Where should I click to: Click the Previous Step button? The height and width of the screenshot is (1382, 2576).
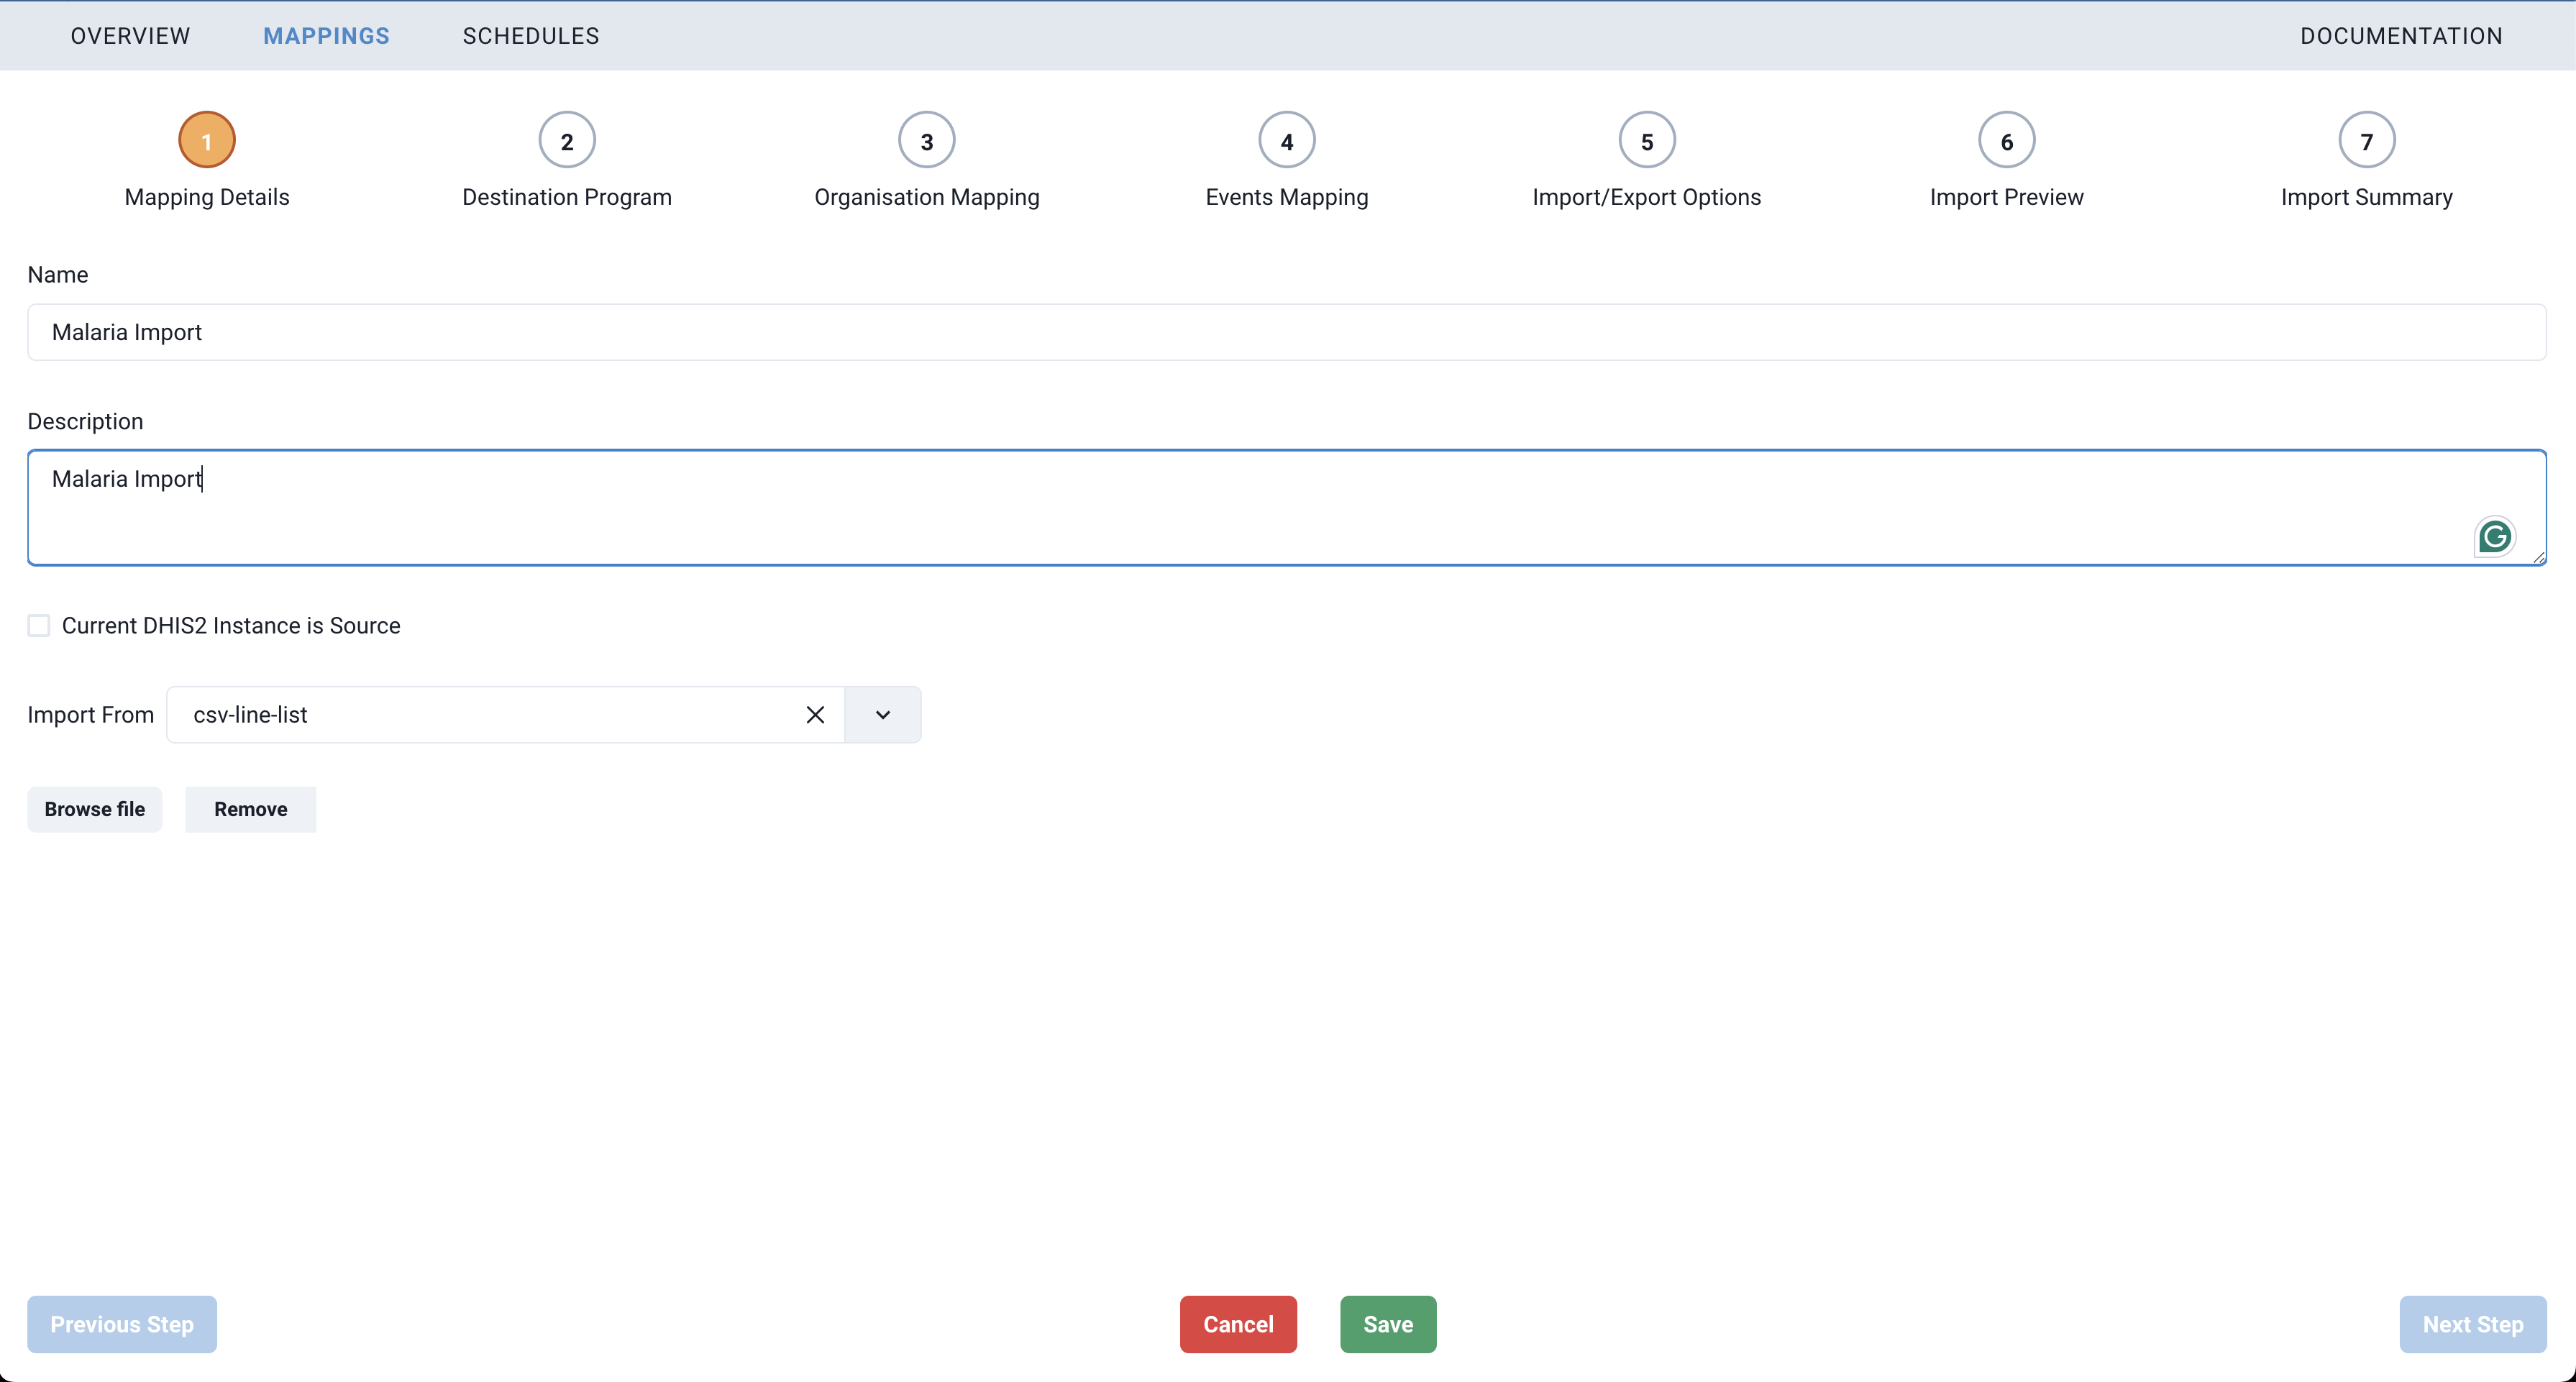(x=122, y=1324)
